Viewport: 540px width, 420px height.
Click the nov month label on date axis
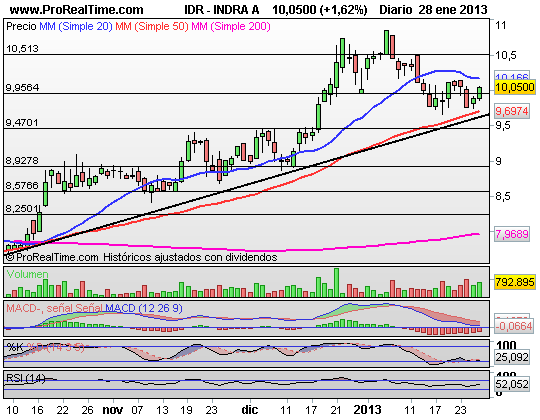click(113, 410)
